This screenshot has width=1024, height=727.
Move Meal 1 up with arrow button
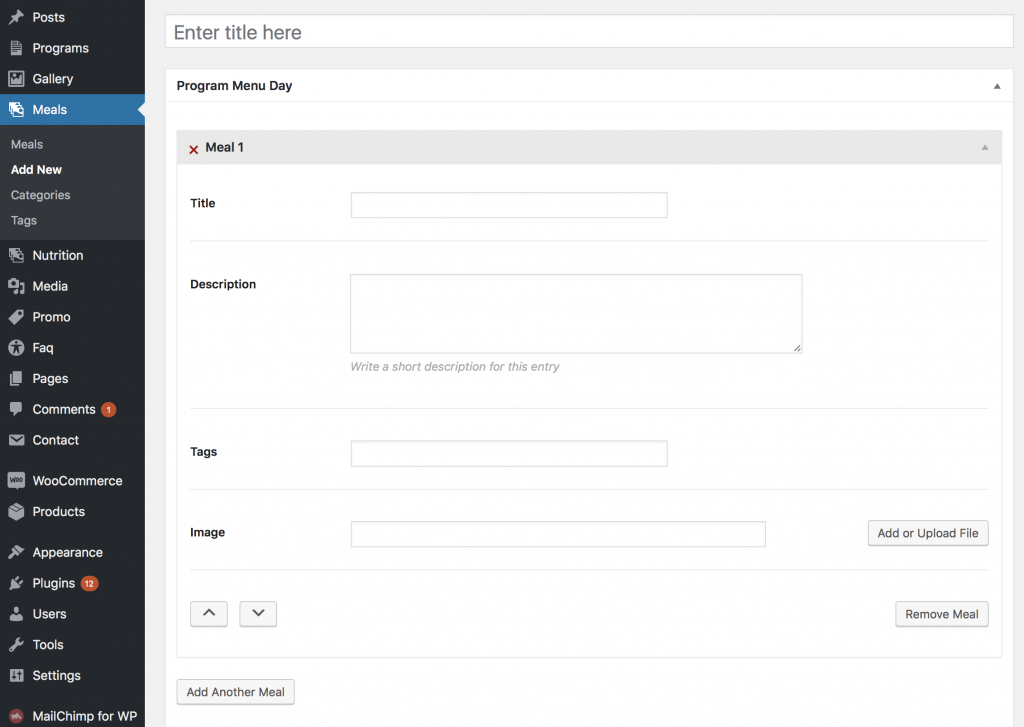click(209, 613)
